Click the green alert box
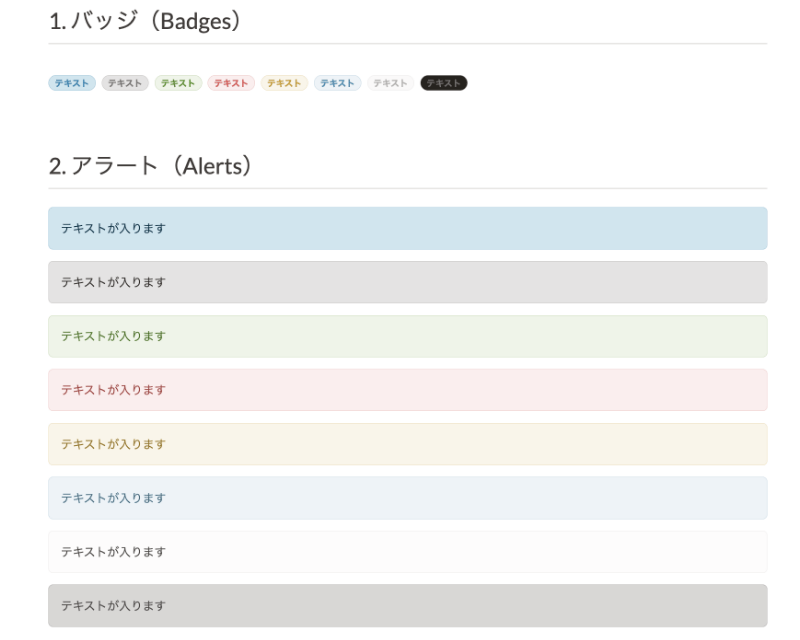Screen dimensions: 800x640 (407, 336)
